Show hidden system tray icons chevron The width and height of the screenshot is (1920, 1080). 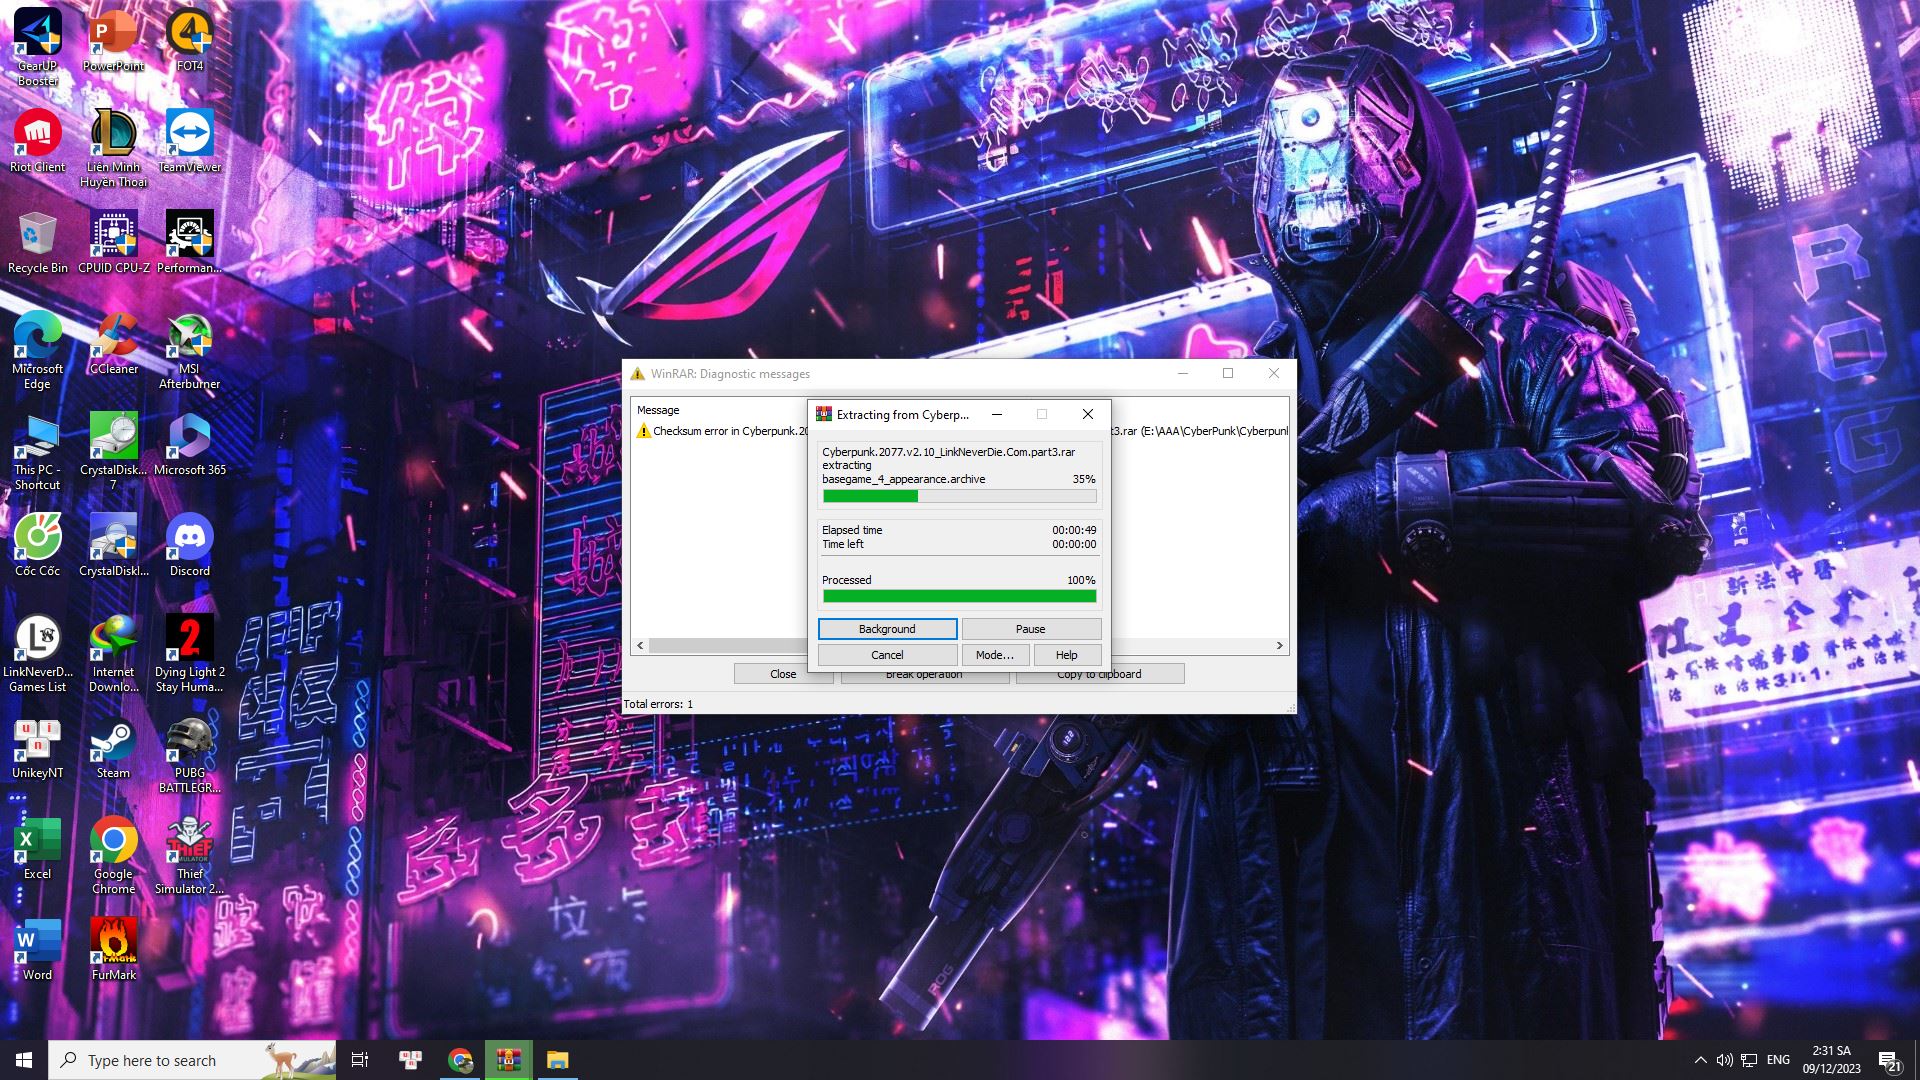pos(1700,1060)
